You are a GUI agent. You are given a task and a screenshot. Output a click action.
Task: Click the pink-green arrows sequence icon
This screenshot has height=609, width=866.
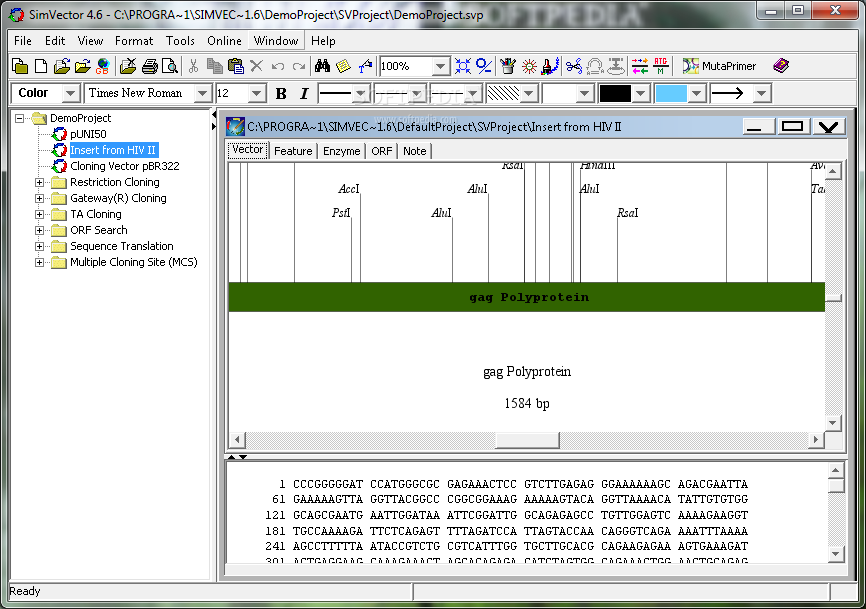(640, 66)
